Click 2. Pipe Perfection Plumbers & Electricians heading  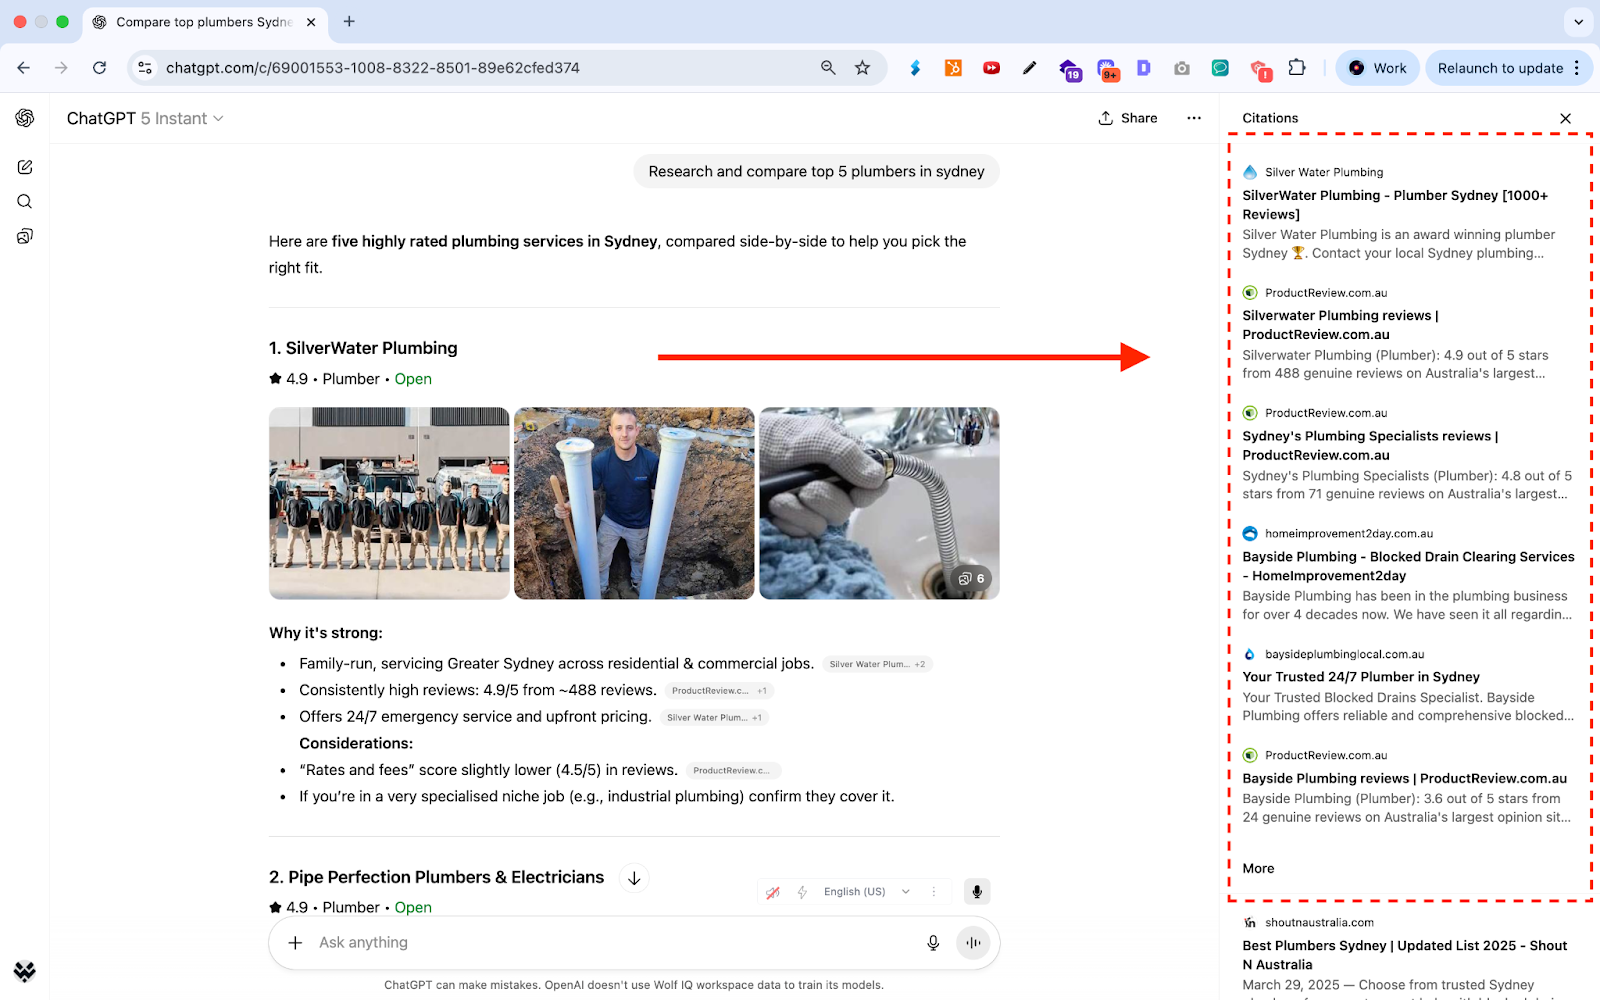(x=436, y=877)
